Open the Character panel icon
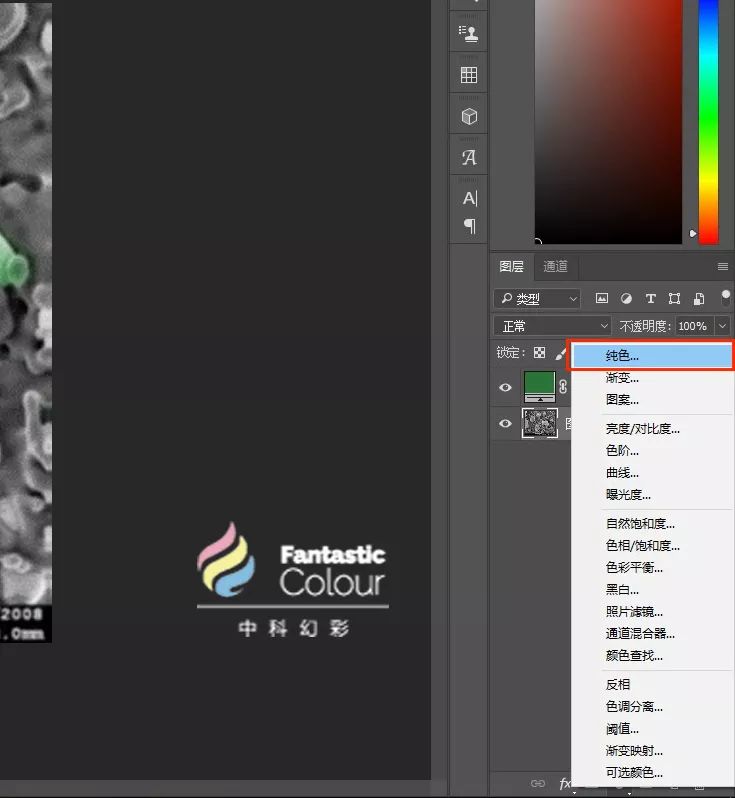Image resolution: width=735 pixels, height=798 pixels. pyautogui.click(x=468, y=198)
